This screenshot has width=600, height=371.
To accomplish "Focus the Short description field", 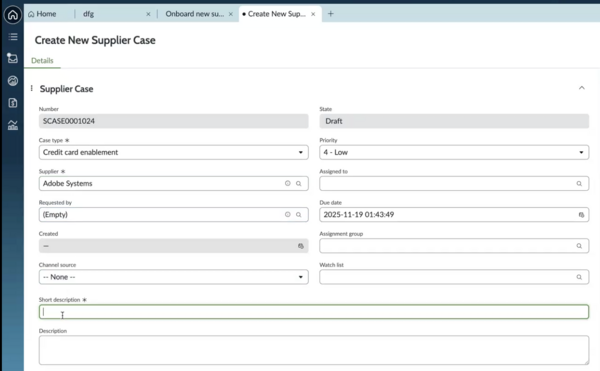I will 314,312.
